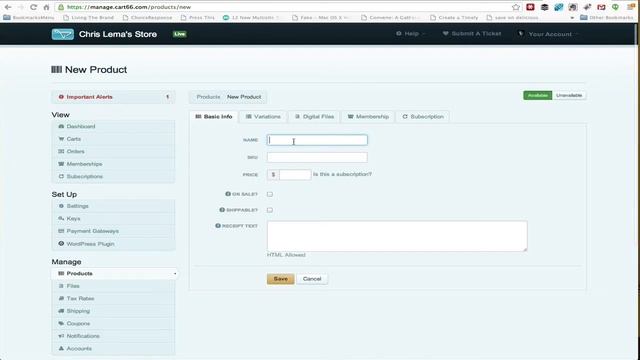Click the Products breadcrumb link
Screen dimensions: 640x360
[x=208, y=97]
